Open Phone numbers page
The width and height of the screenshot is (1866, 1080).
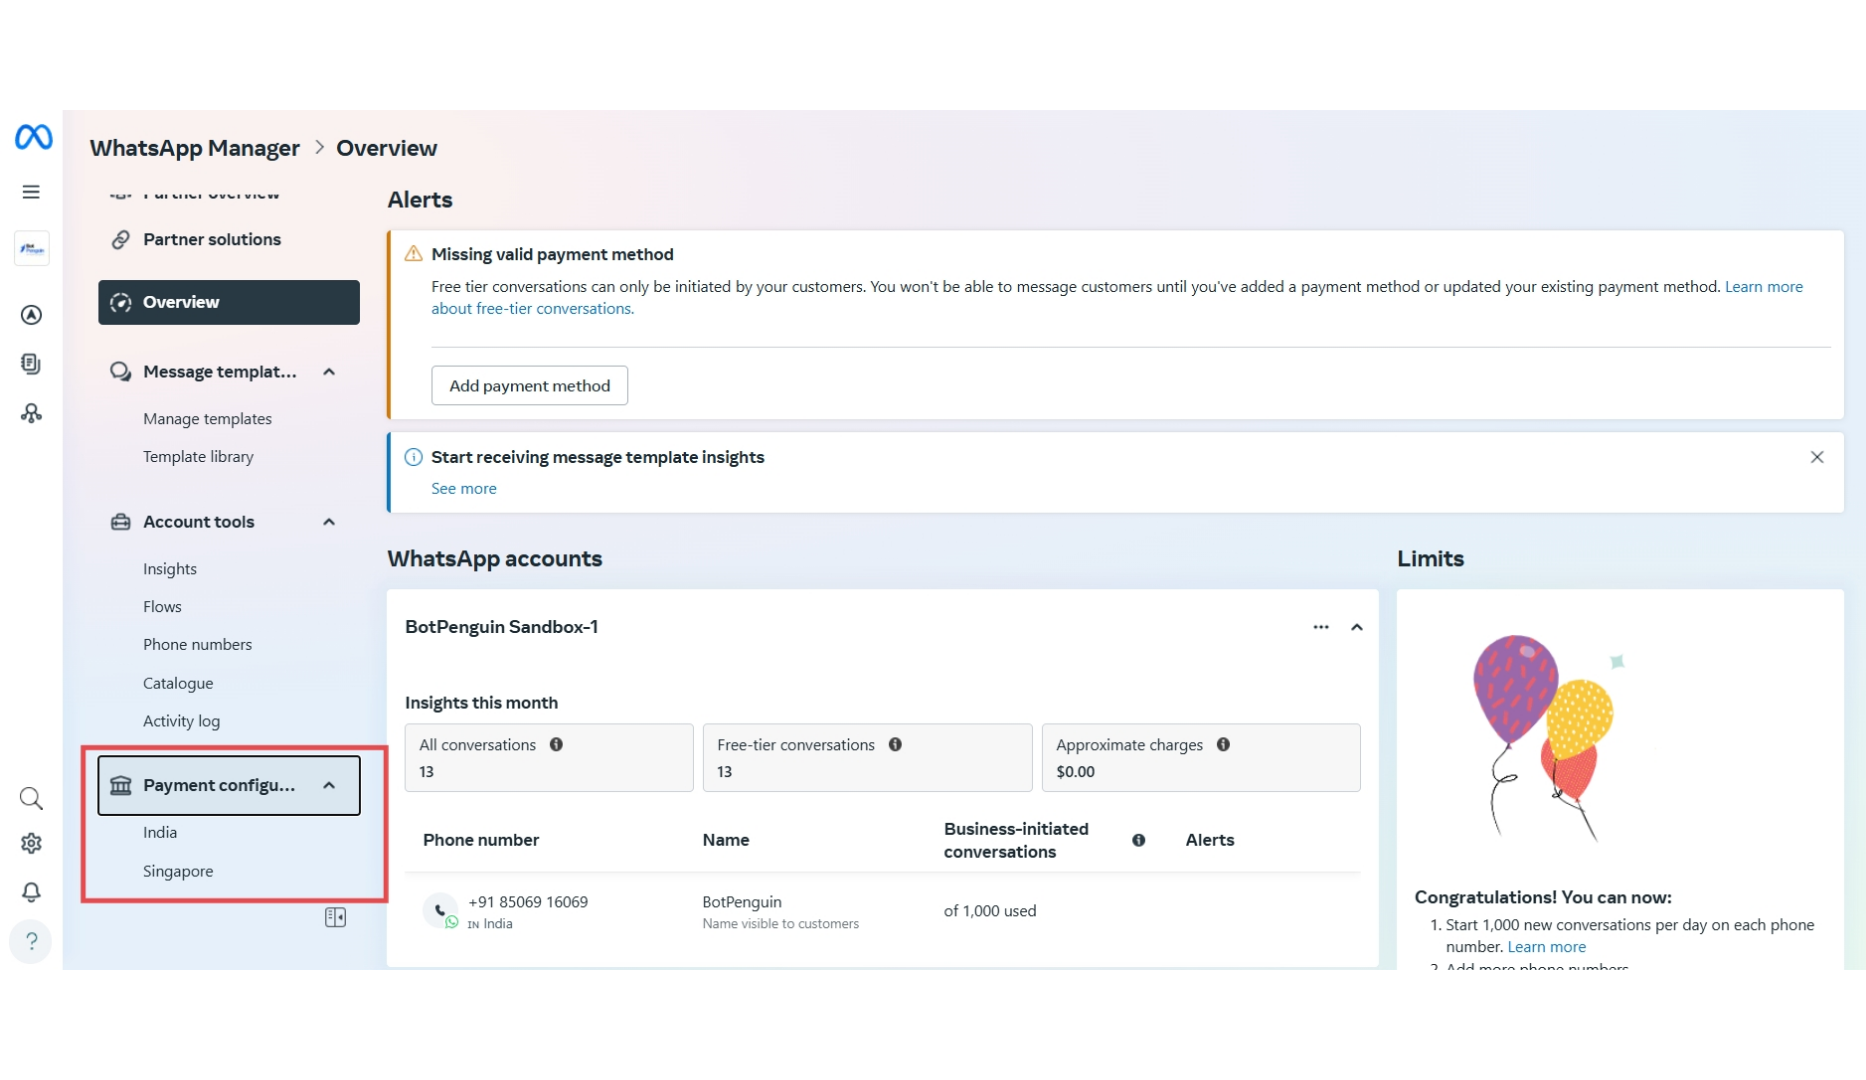197,644
